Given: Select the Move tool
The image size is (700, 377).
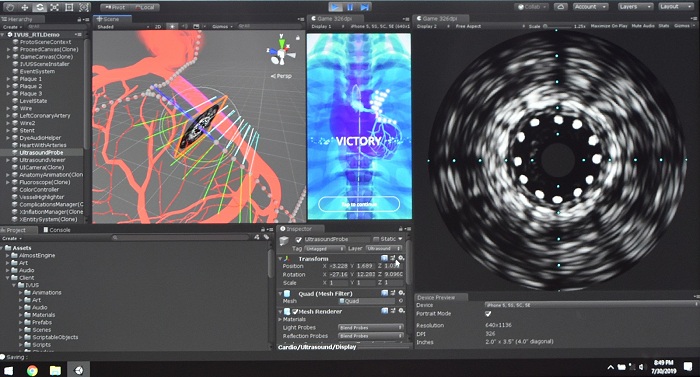Looking at the screenshot, I should tap(25, 7).
